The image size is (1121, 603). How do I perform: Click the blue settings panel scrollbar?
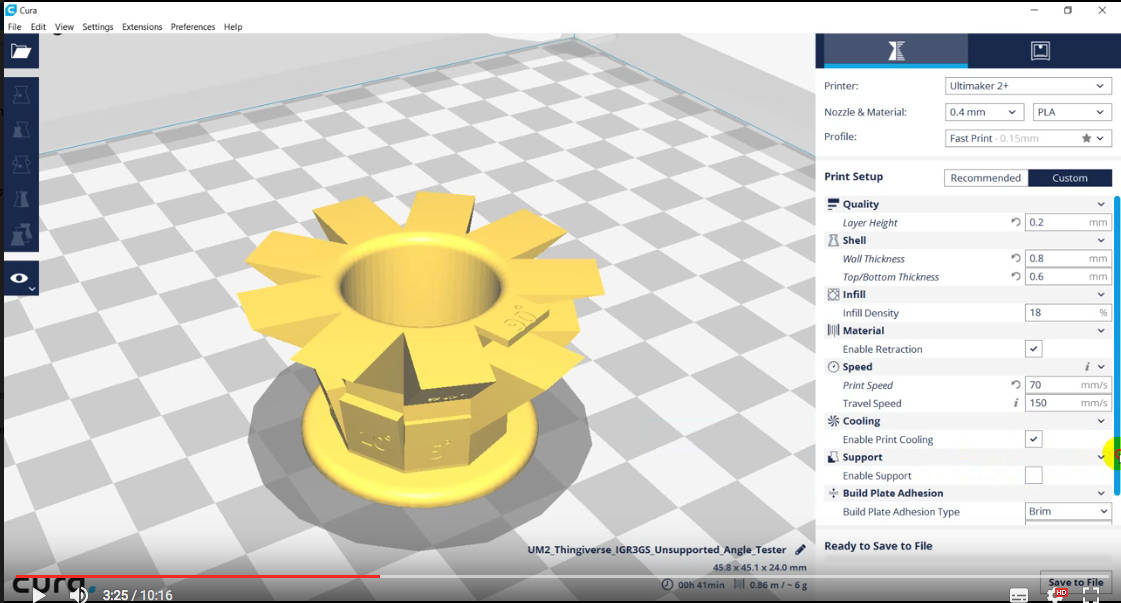(x=1117, y=345)
